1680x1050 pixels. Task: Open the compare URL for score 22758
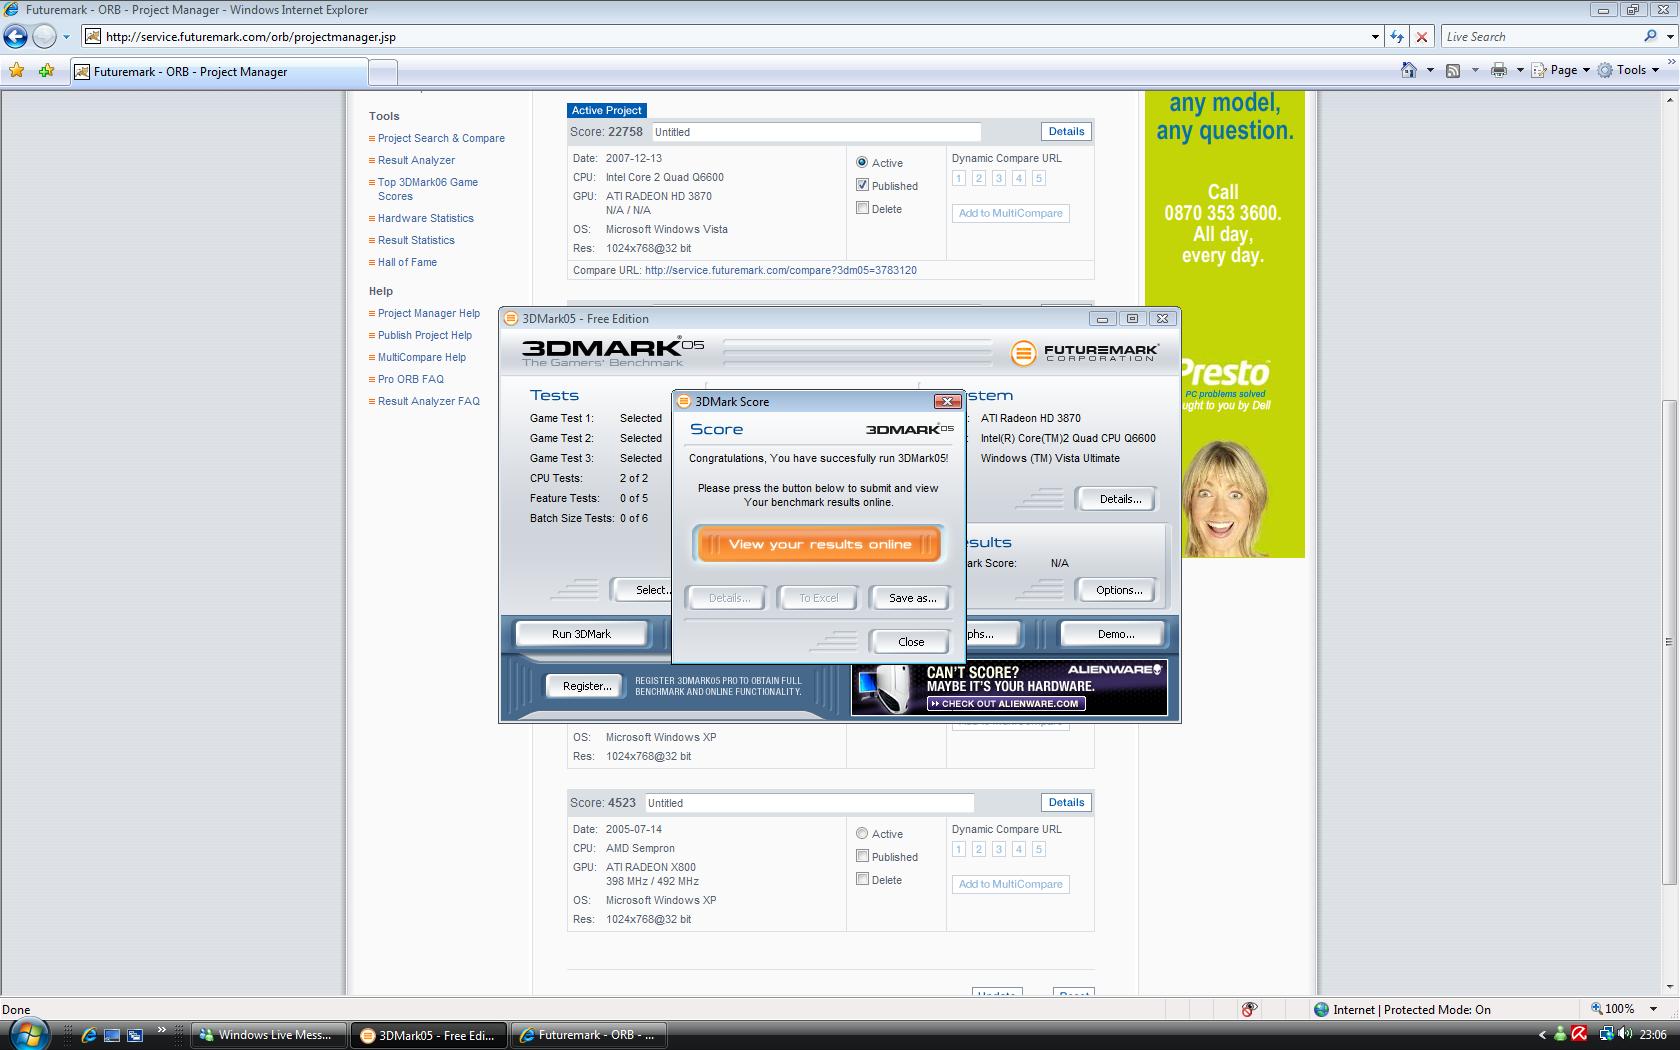pos(781,270)
